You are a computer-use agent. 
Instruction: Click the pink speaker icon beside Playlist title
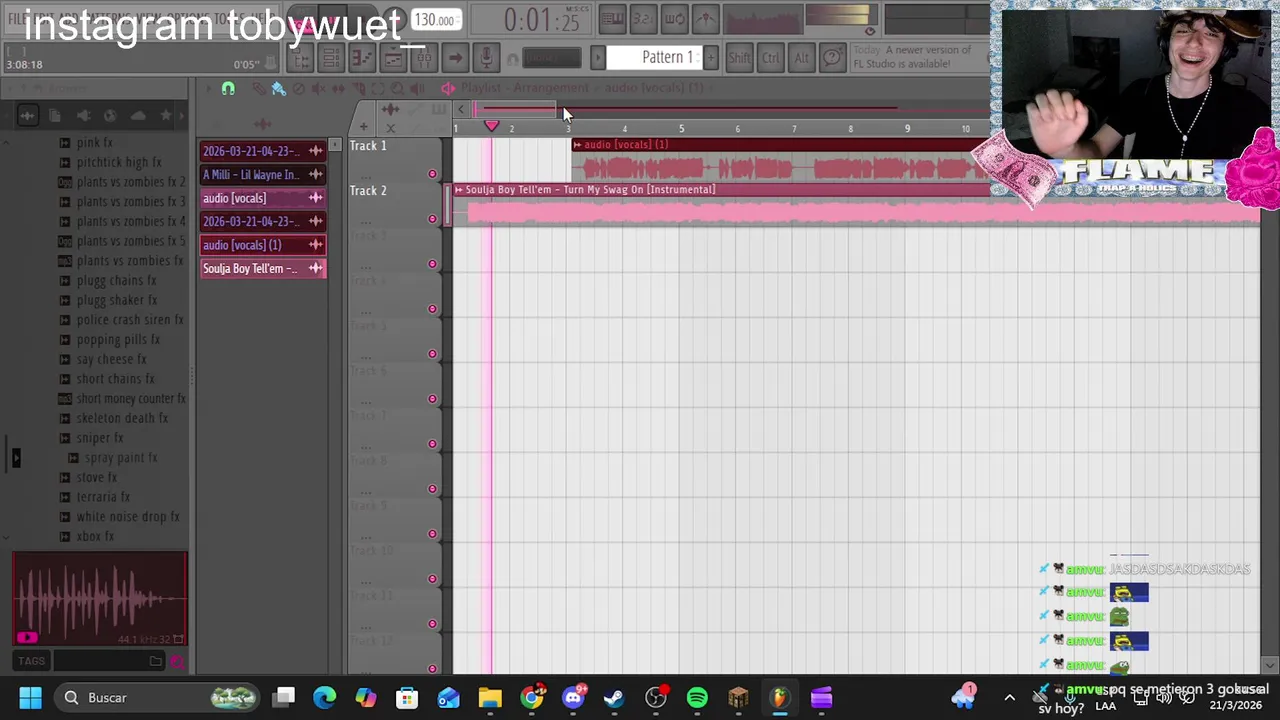click(448, 89)
